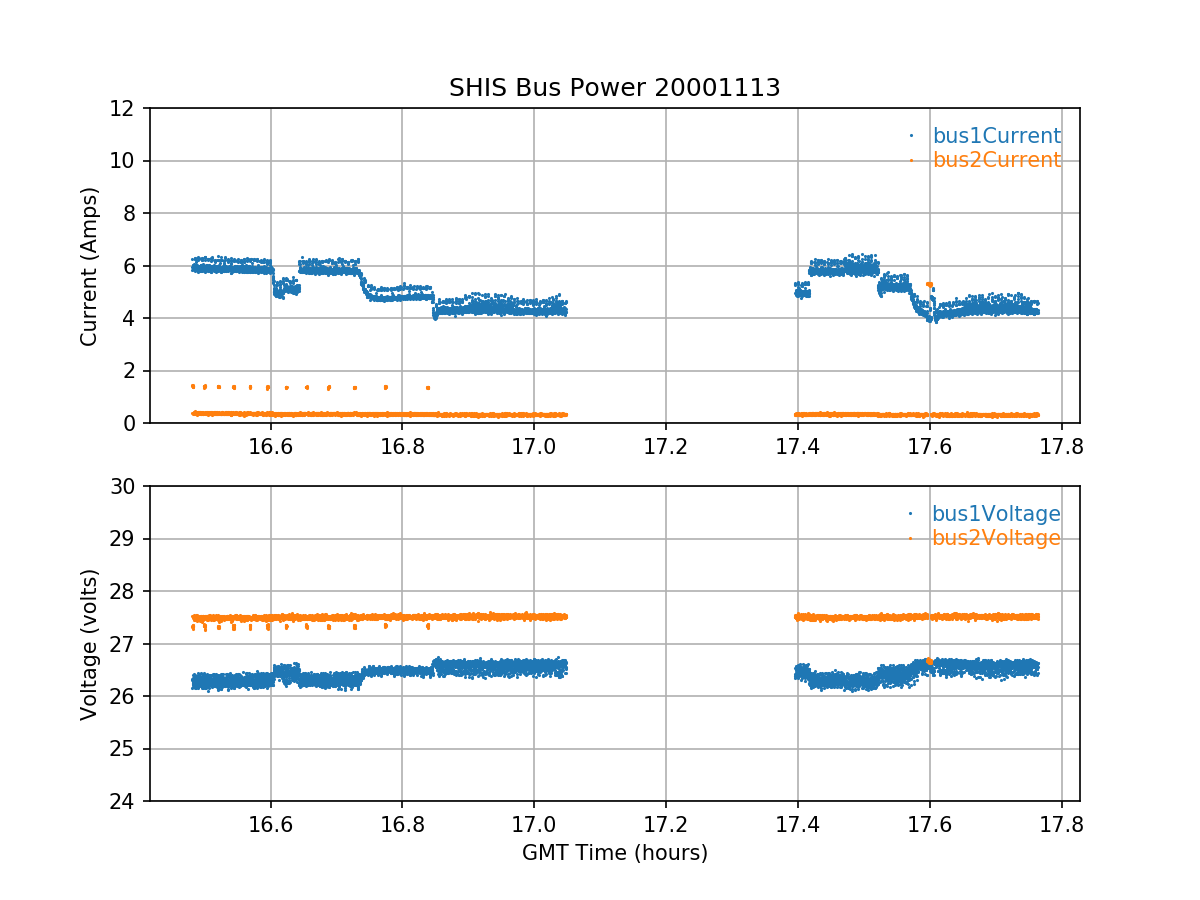
Task: Click the bus2Current legend label
Action: [996, 160]
